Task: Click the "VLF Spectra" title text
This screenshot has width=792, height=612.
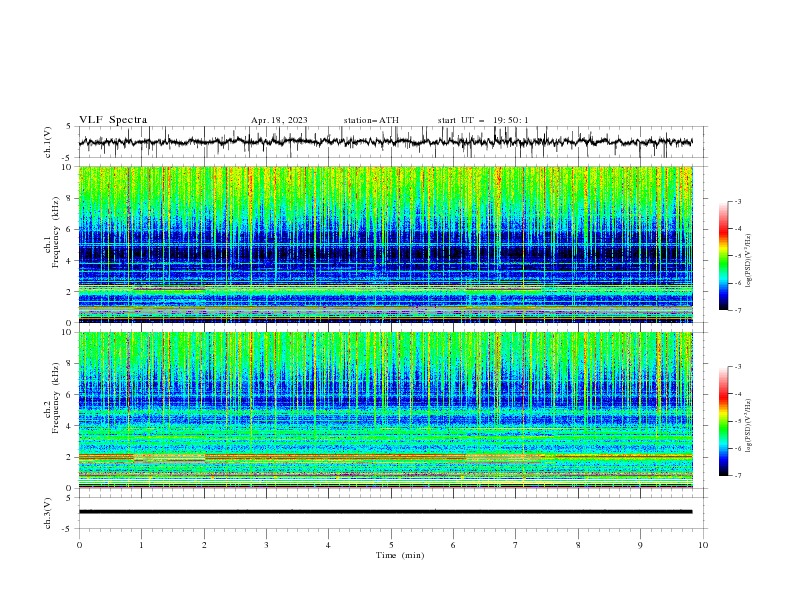Action: tap(113, 120)
